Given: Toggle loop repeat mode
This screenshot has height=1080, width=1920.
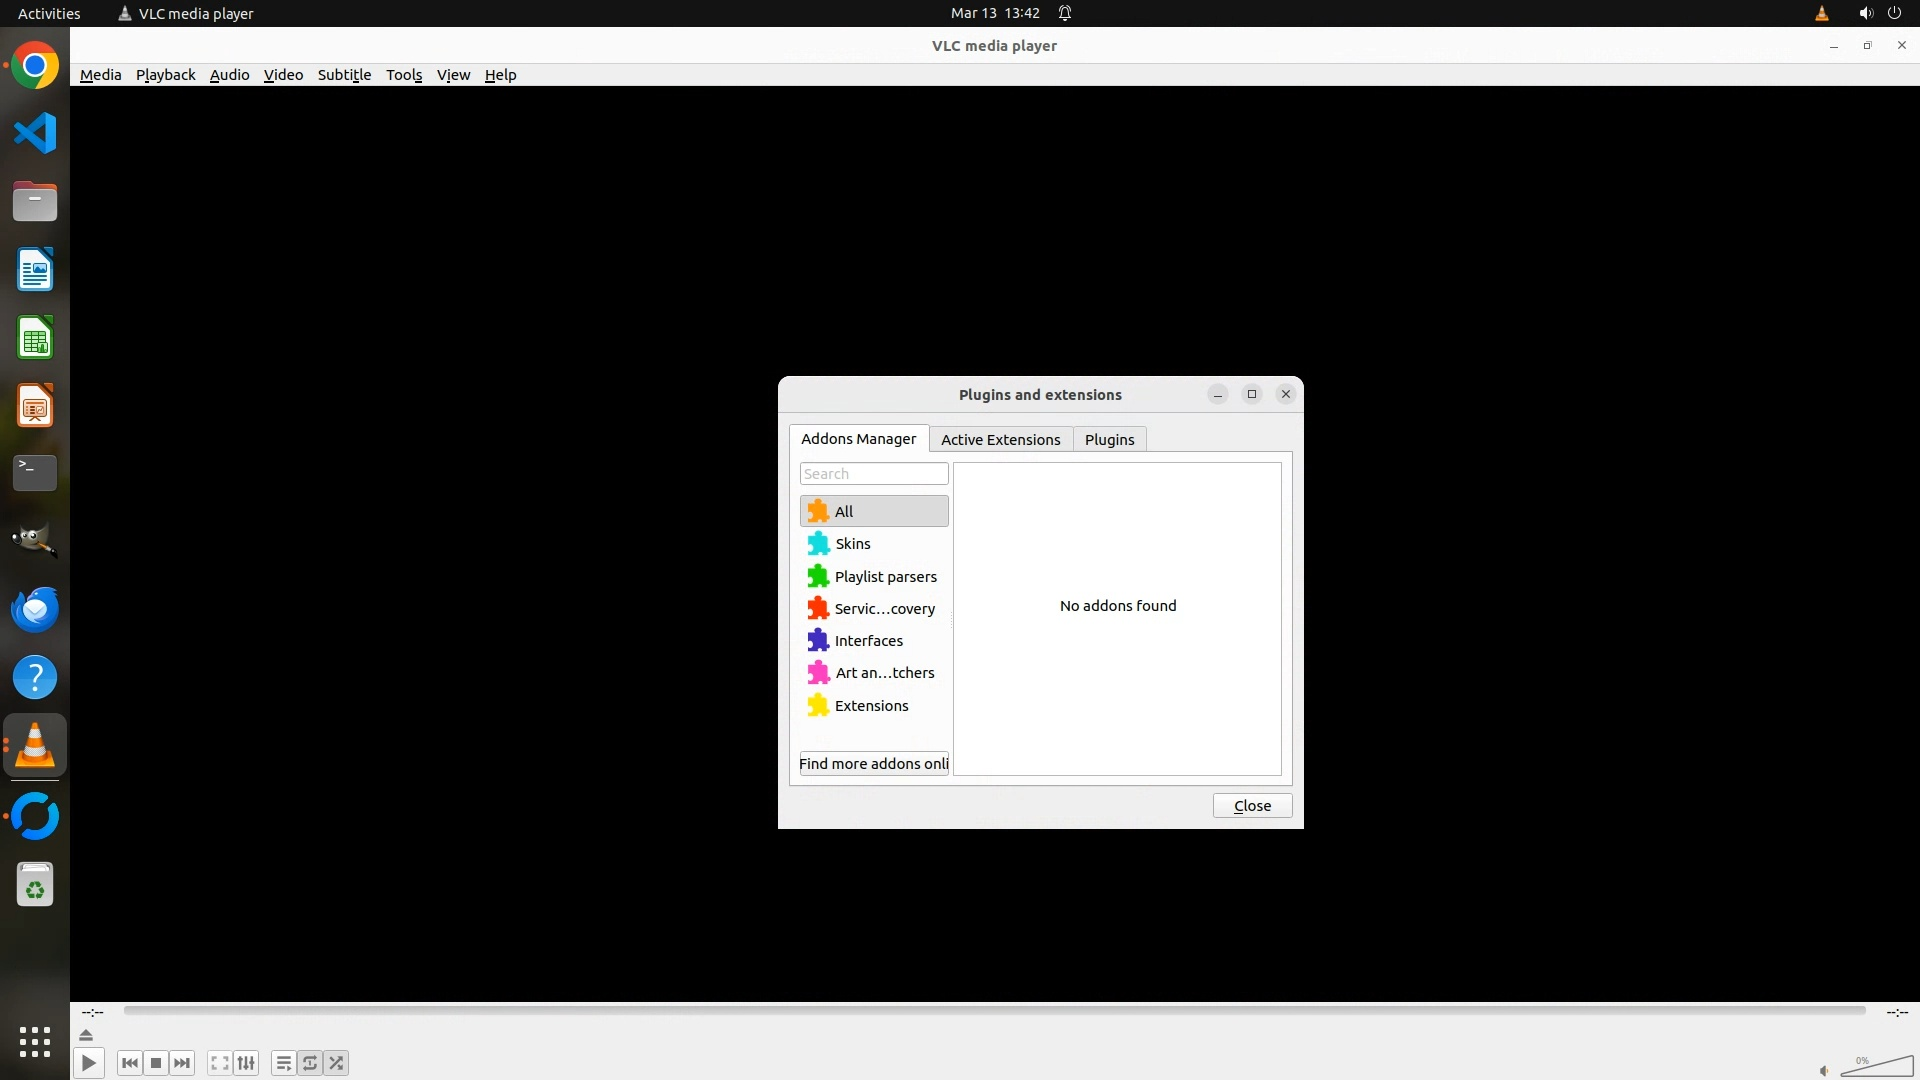Looking at the screenshot, I should point(310,1063).
